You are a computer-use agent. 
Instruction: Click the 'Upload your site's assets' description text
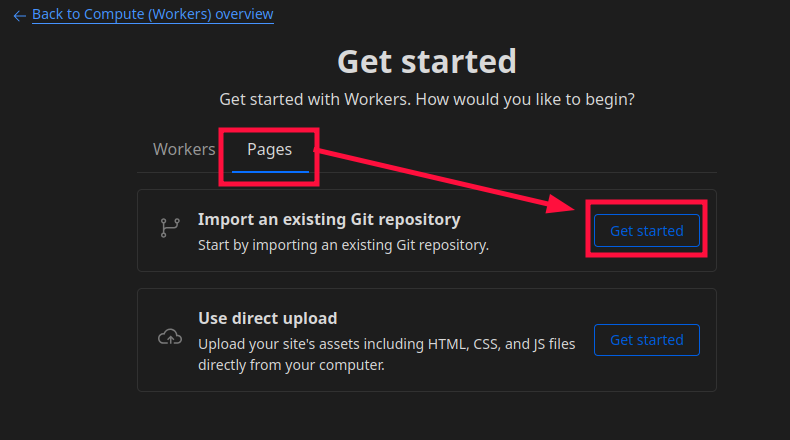pyautogui.click(x=385, y=344)
